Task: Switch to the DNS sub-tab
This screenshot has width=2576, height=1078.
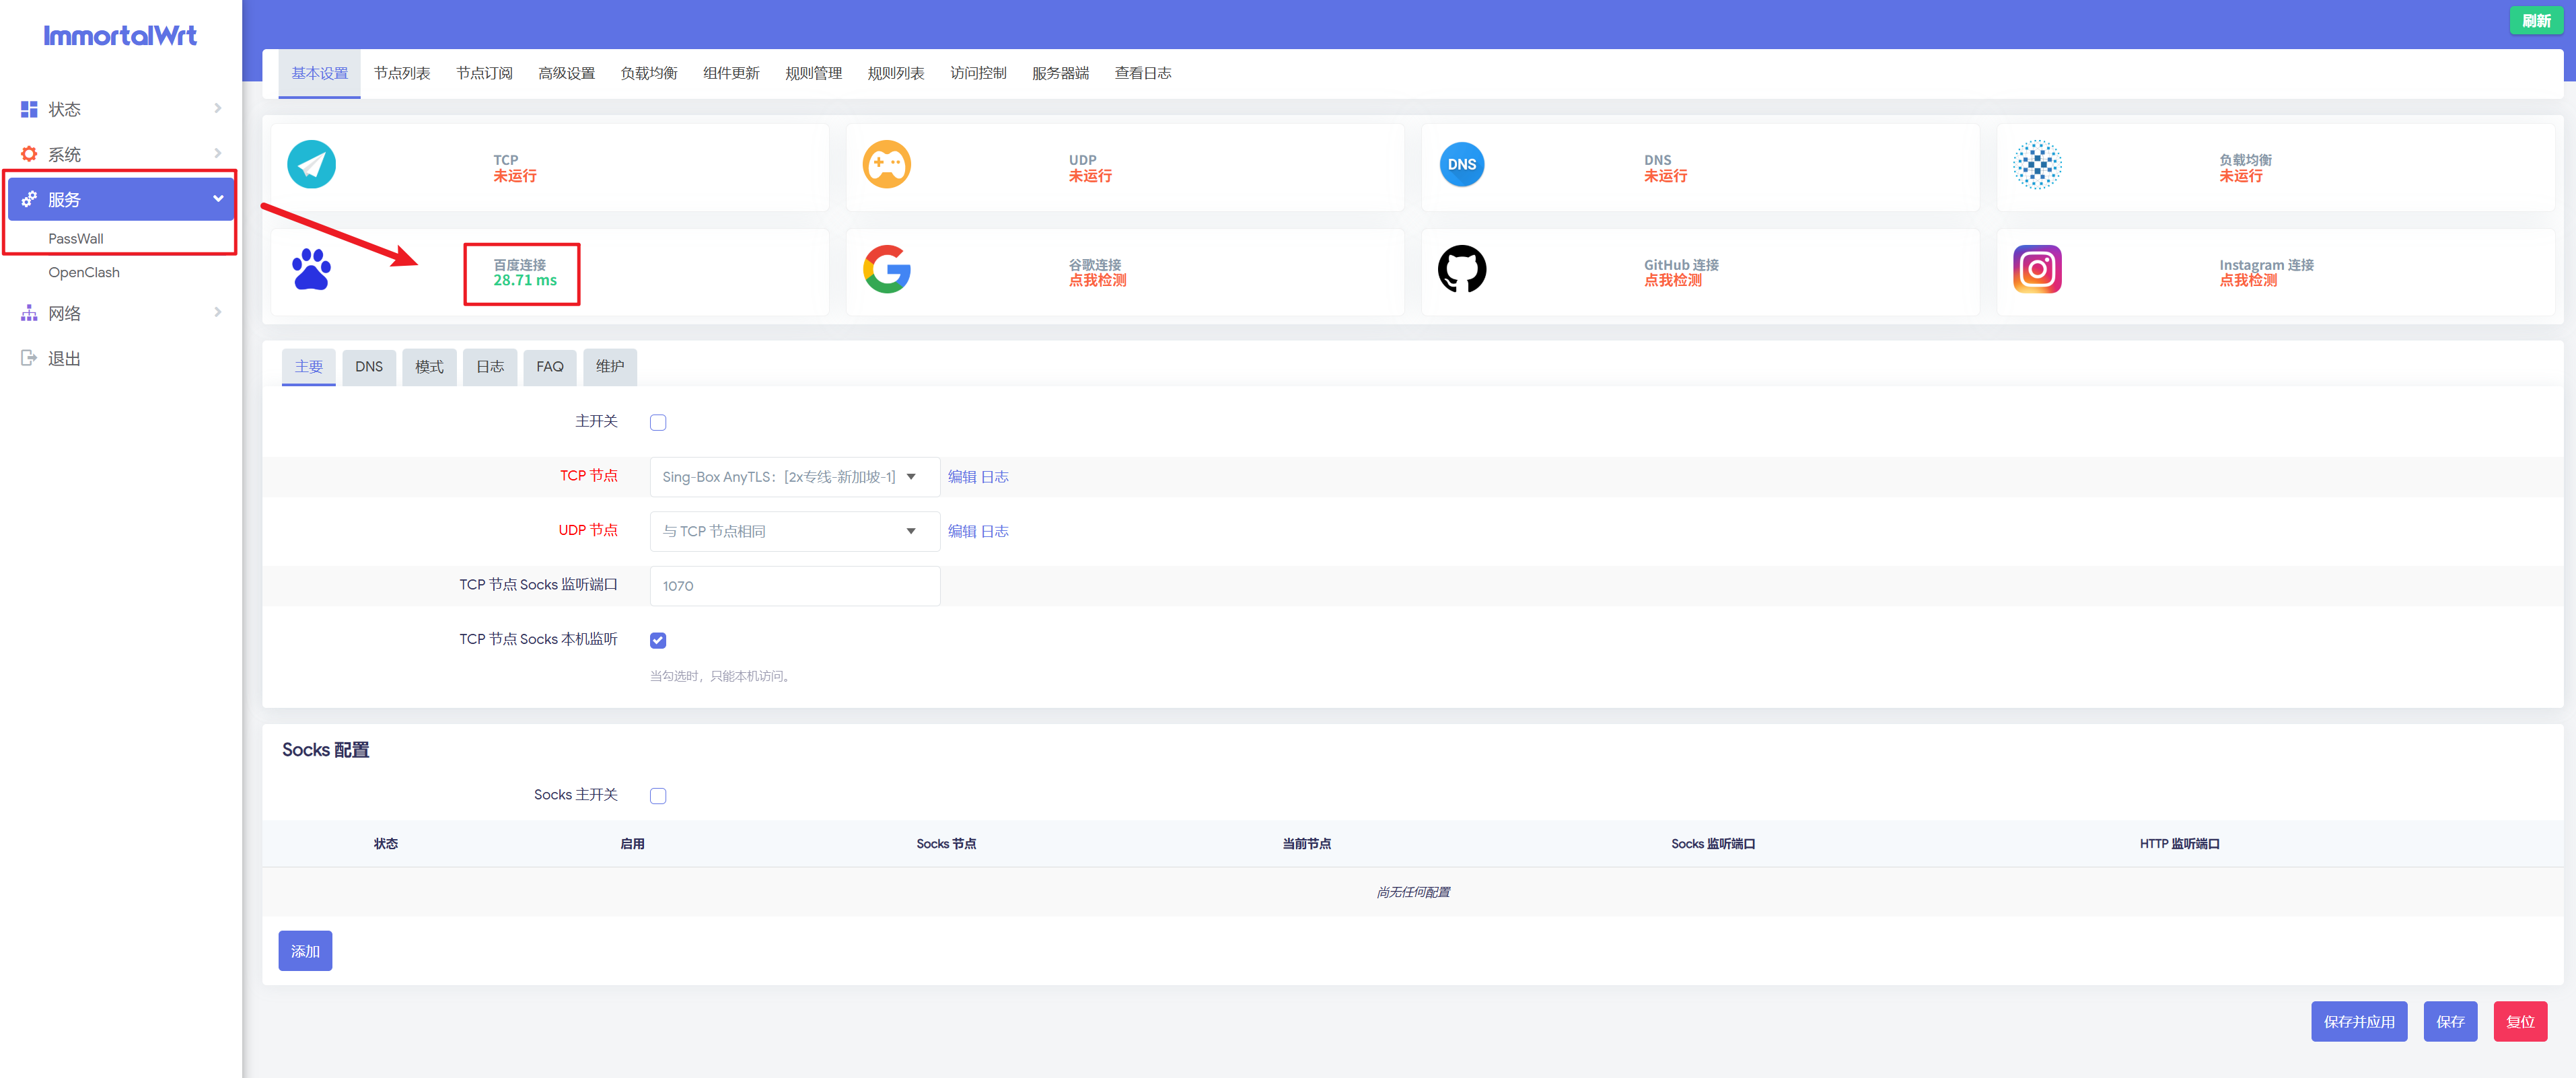Action: coord(369,367)
